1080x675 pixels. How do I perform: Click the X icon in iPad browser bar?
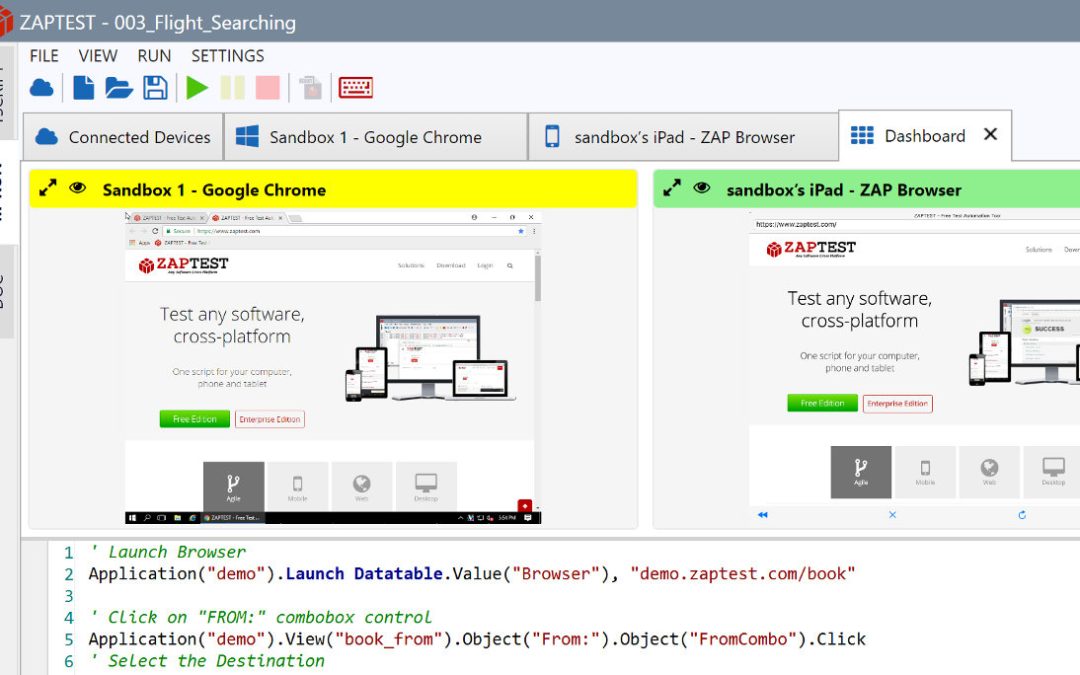893,515
